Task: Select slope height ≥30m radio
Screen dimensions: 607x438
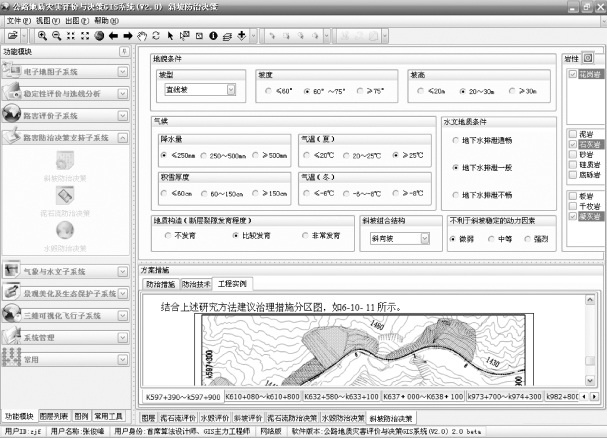Action: pos(512,91)
